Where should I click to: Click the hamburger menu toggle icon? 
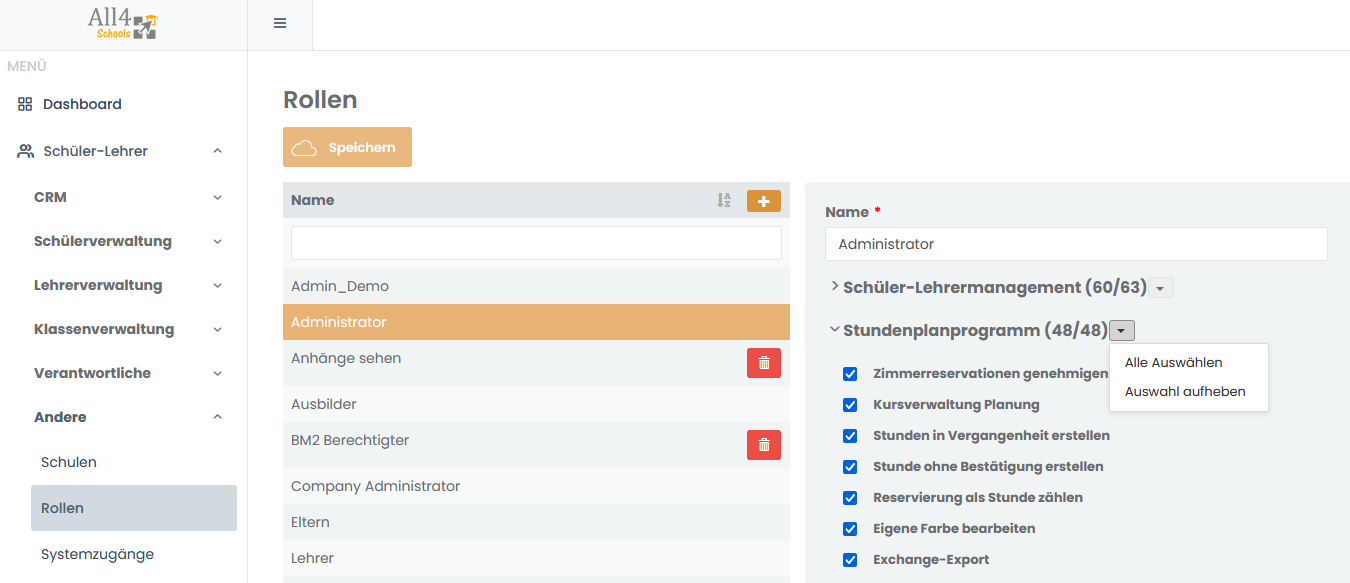(x=280, y=23)
